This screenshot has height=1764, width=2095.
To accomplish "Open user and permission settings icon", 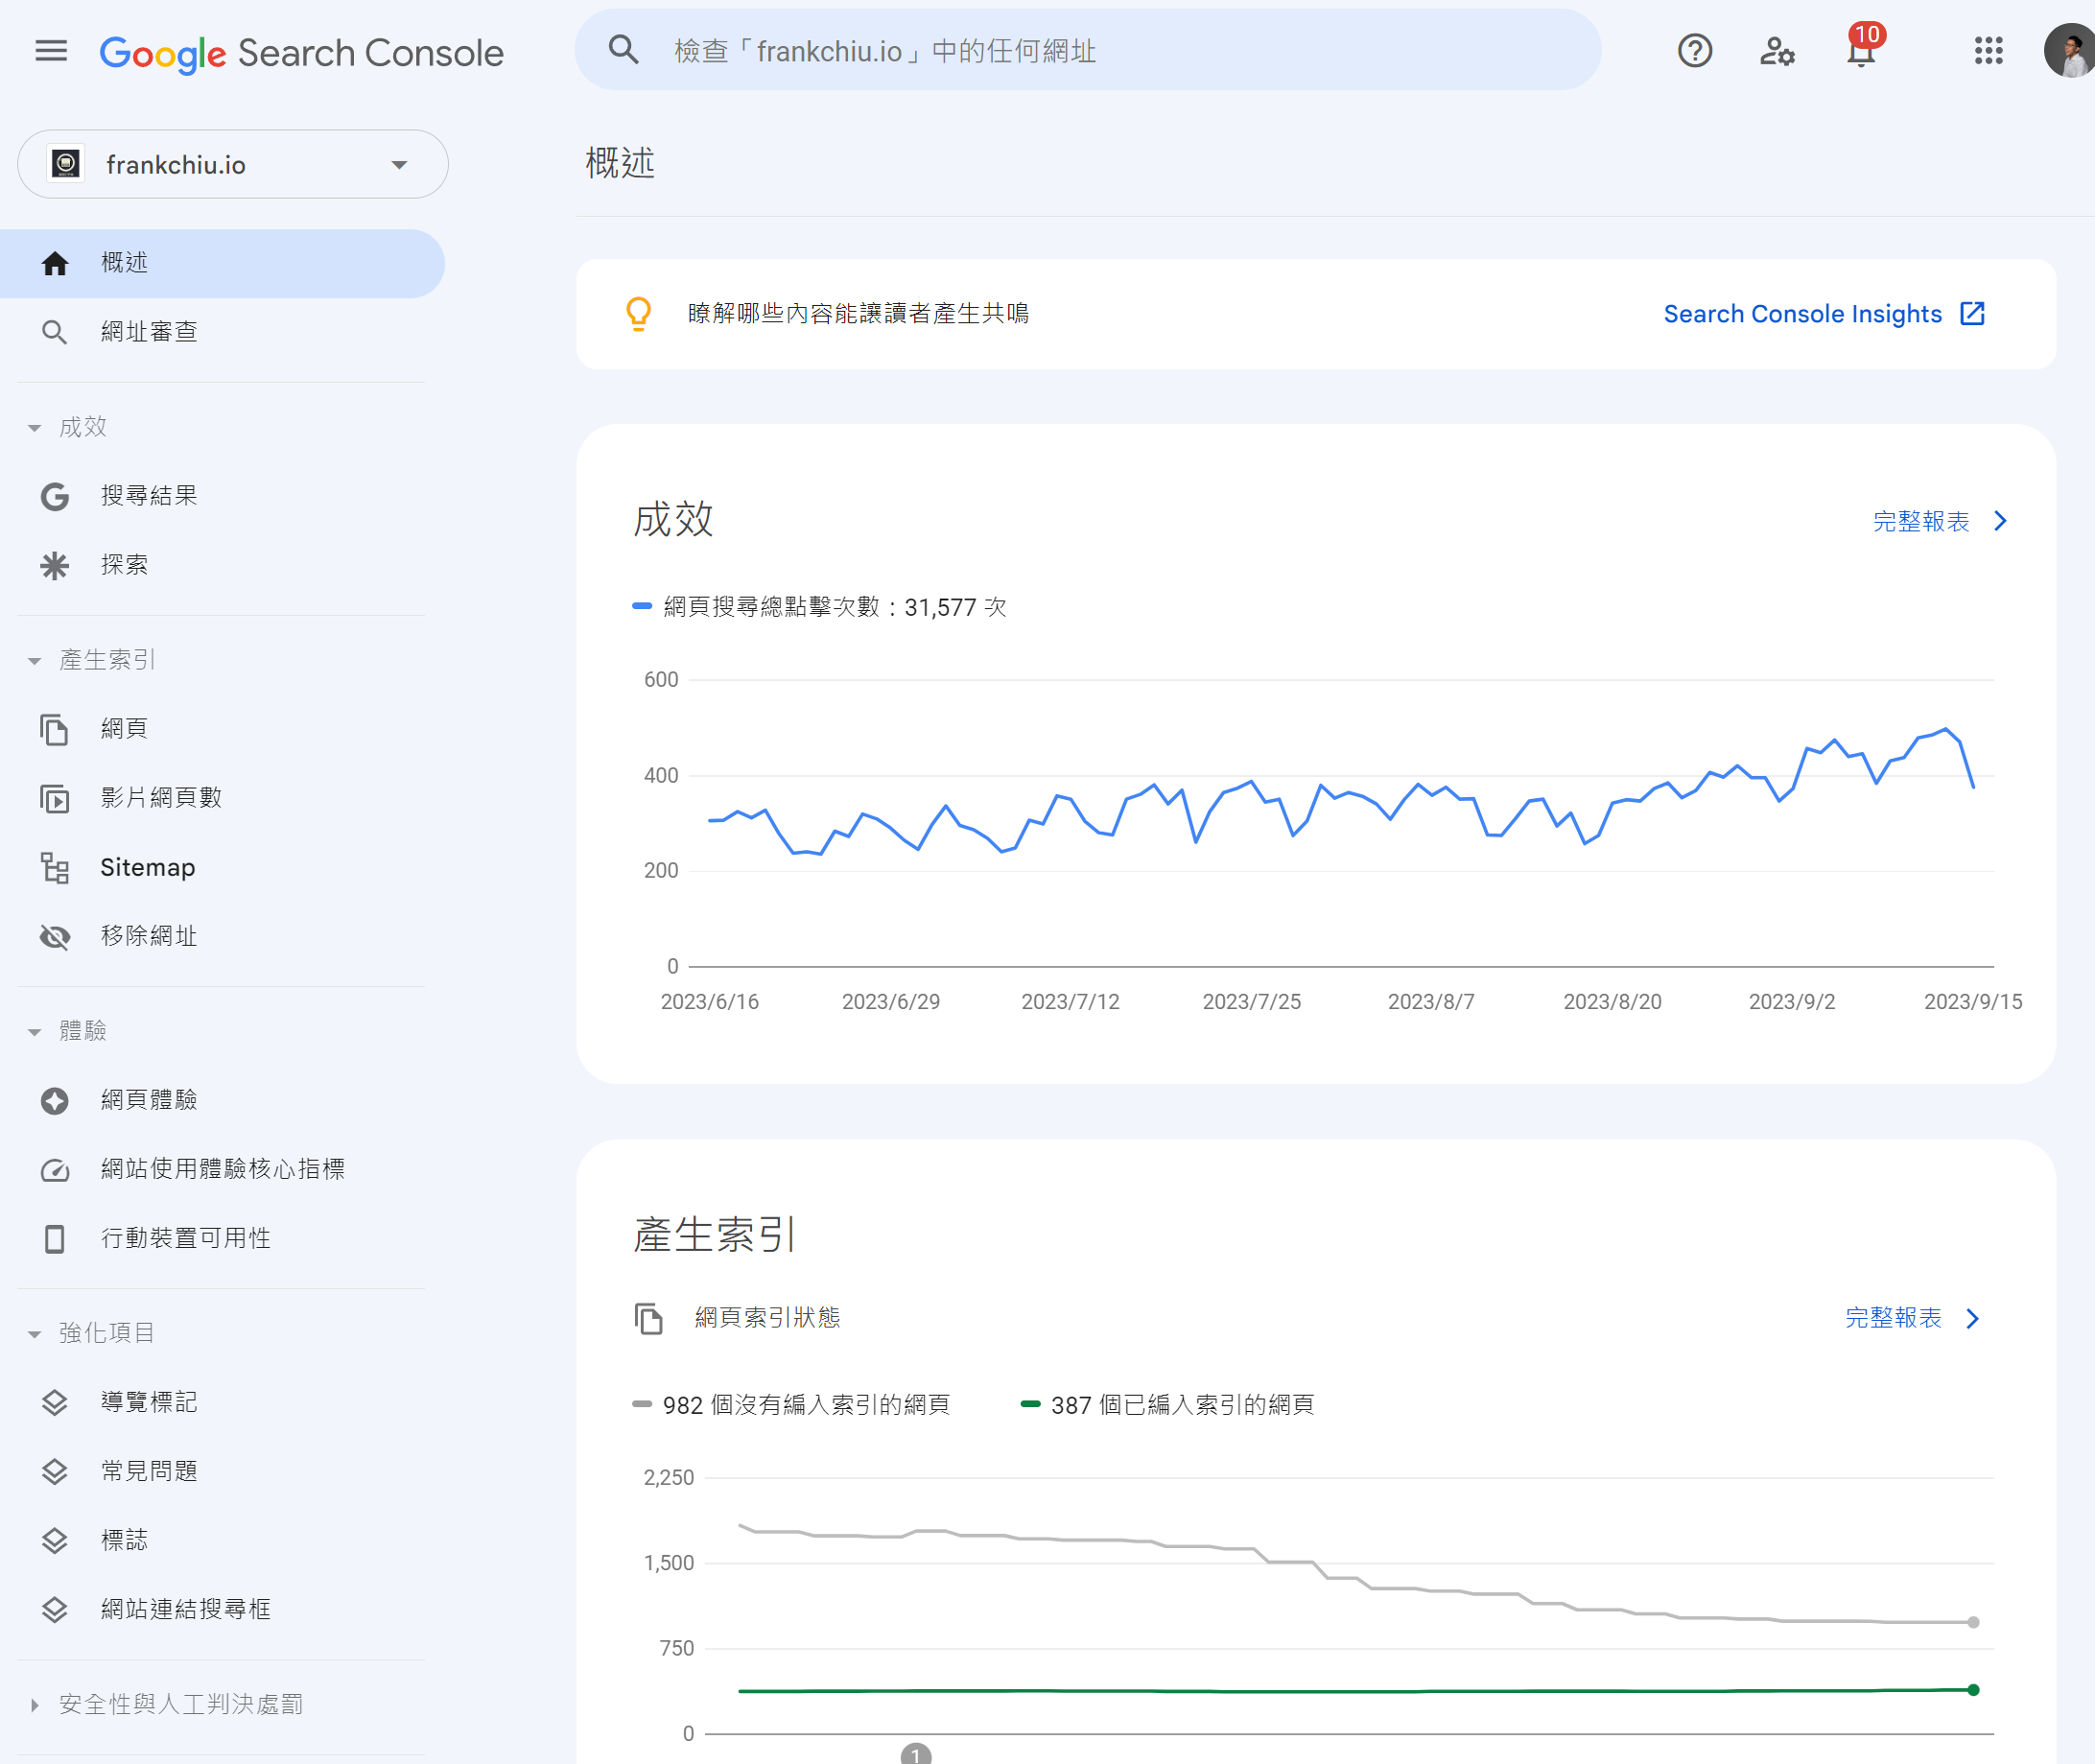I will click(1776, 51).
